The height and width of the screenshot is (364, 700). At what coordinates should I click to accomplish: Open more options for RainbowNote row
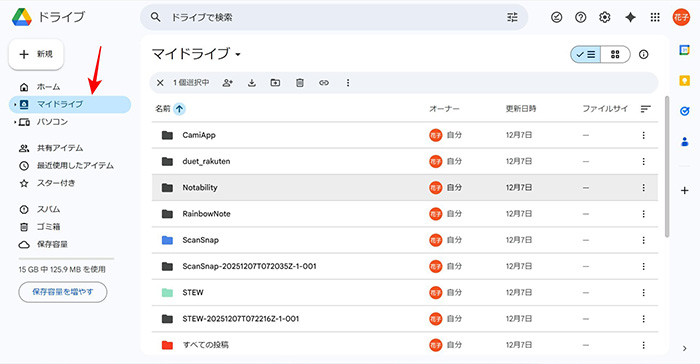click(x=643, y=214)
